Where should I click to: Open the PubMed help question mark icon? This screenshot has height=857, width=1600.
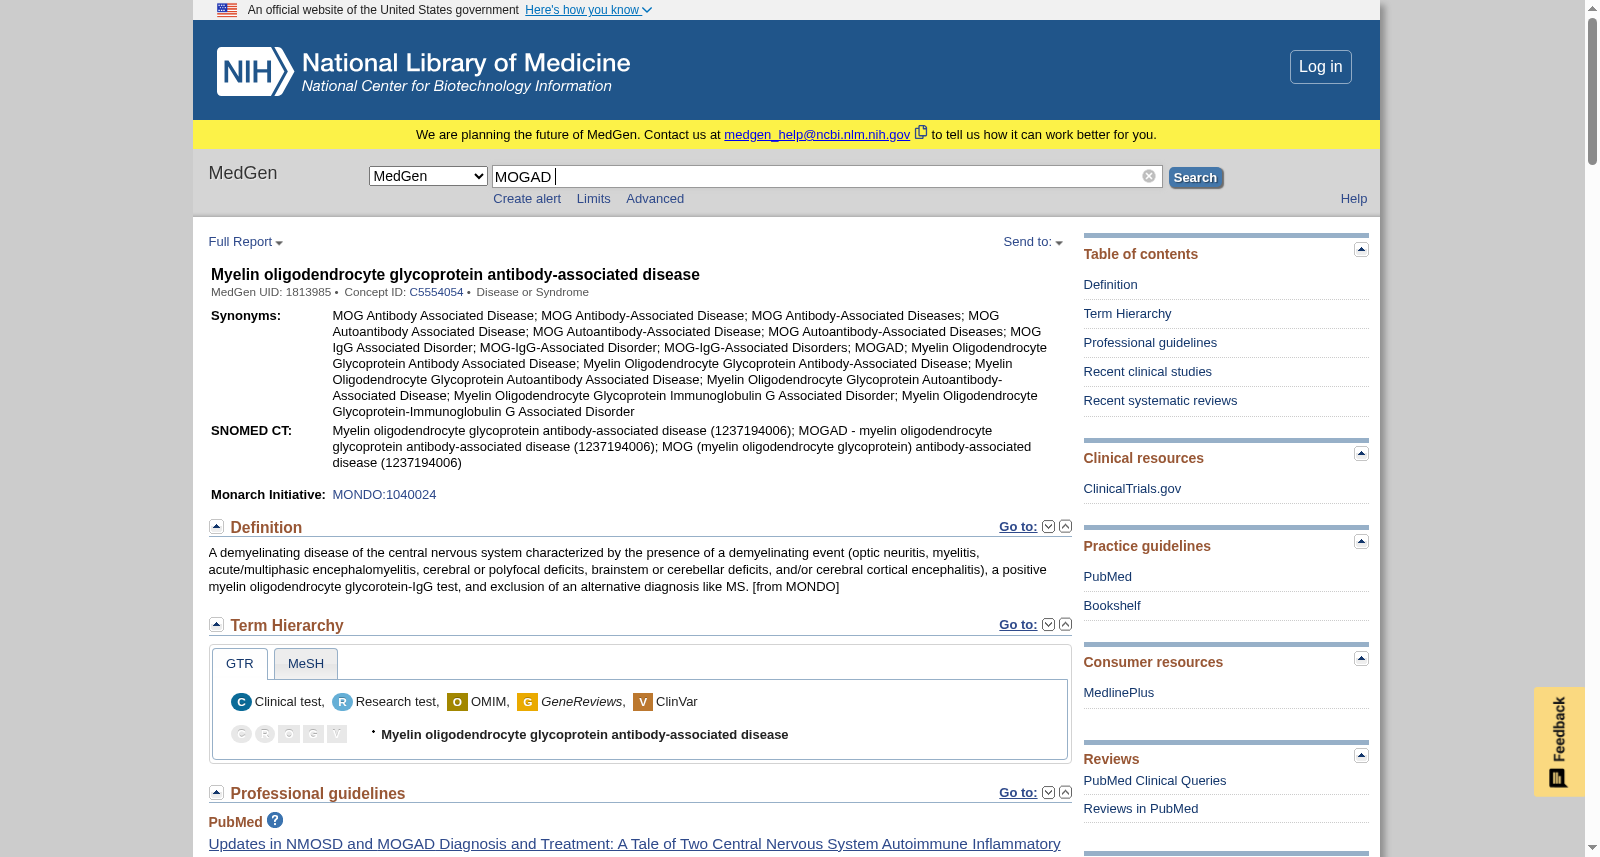275,820
